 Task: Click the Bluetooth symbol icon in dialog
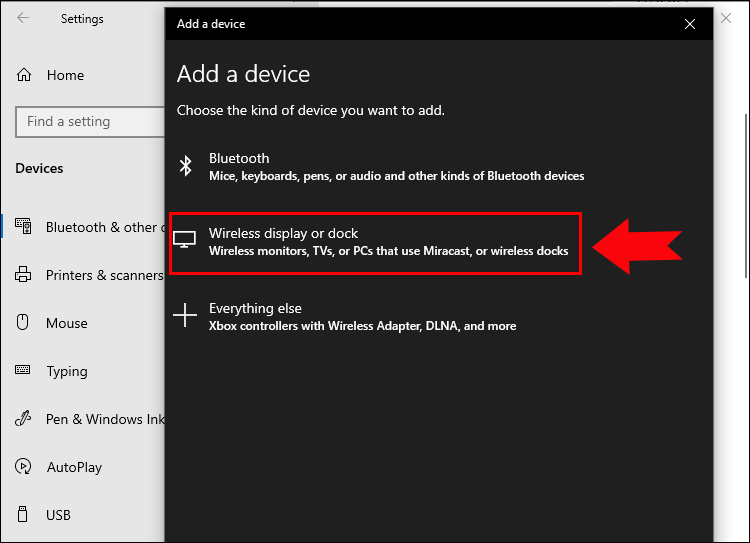tap(185, 166)
